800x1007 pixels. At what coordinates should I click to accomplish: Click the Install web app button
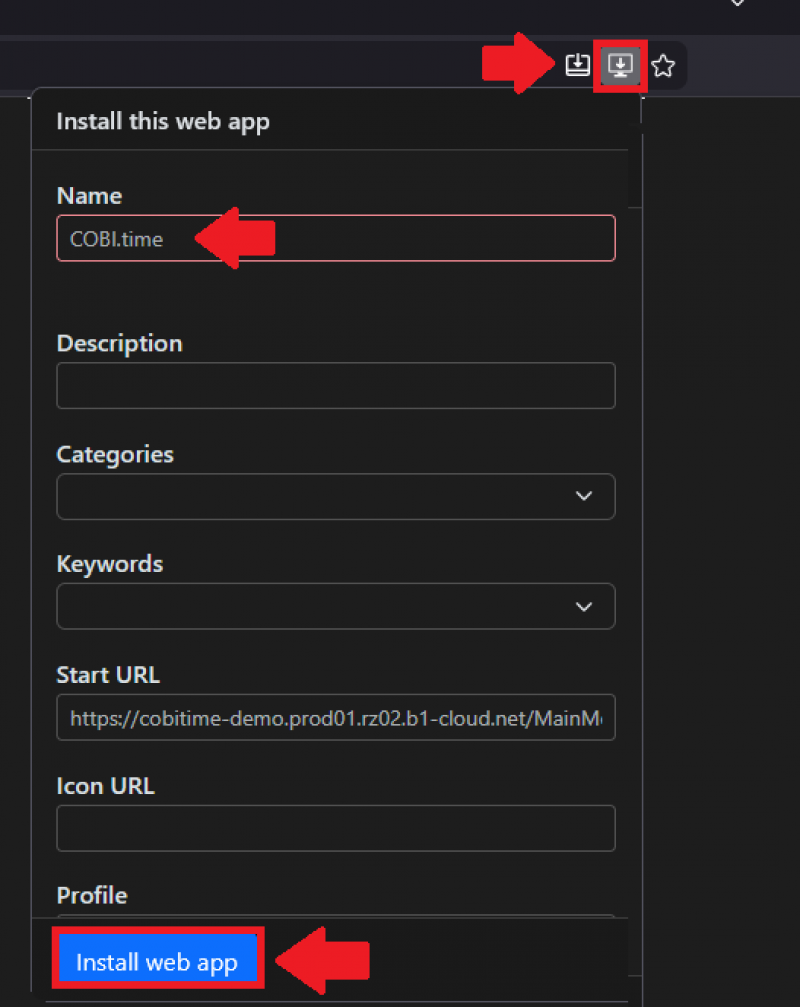point(157,962)
